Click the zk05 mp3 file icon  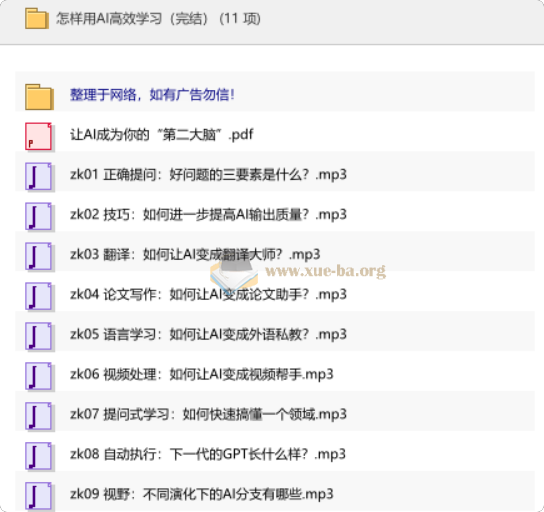point(38,336)
